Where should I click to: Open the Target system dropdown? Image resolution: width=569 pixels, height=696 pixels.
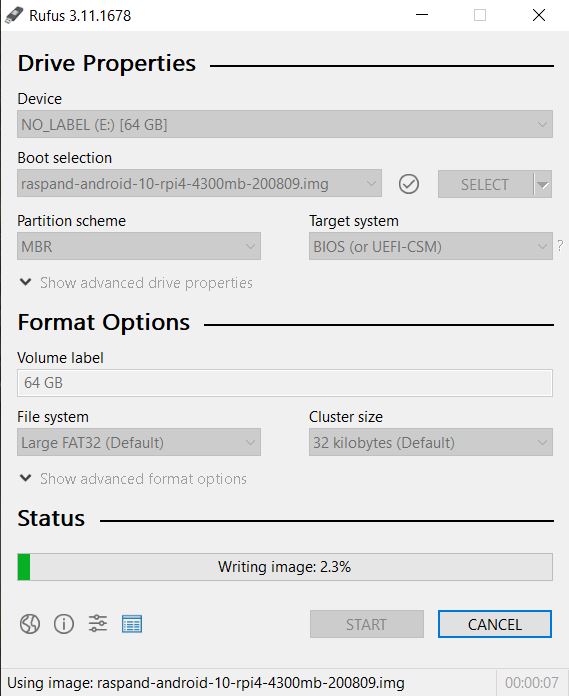[x=431, y=246]
